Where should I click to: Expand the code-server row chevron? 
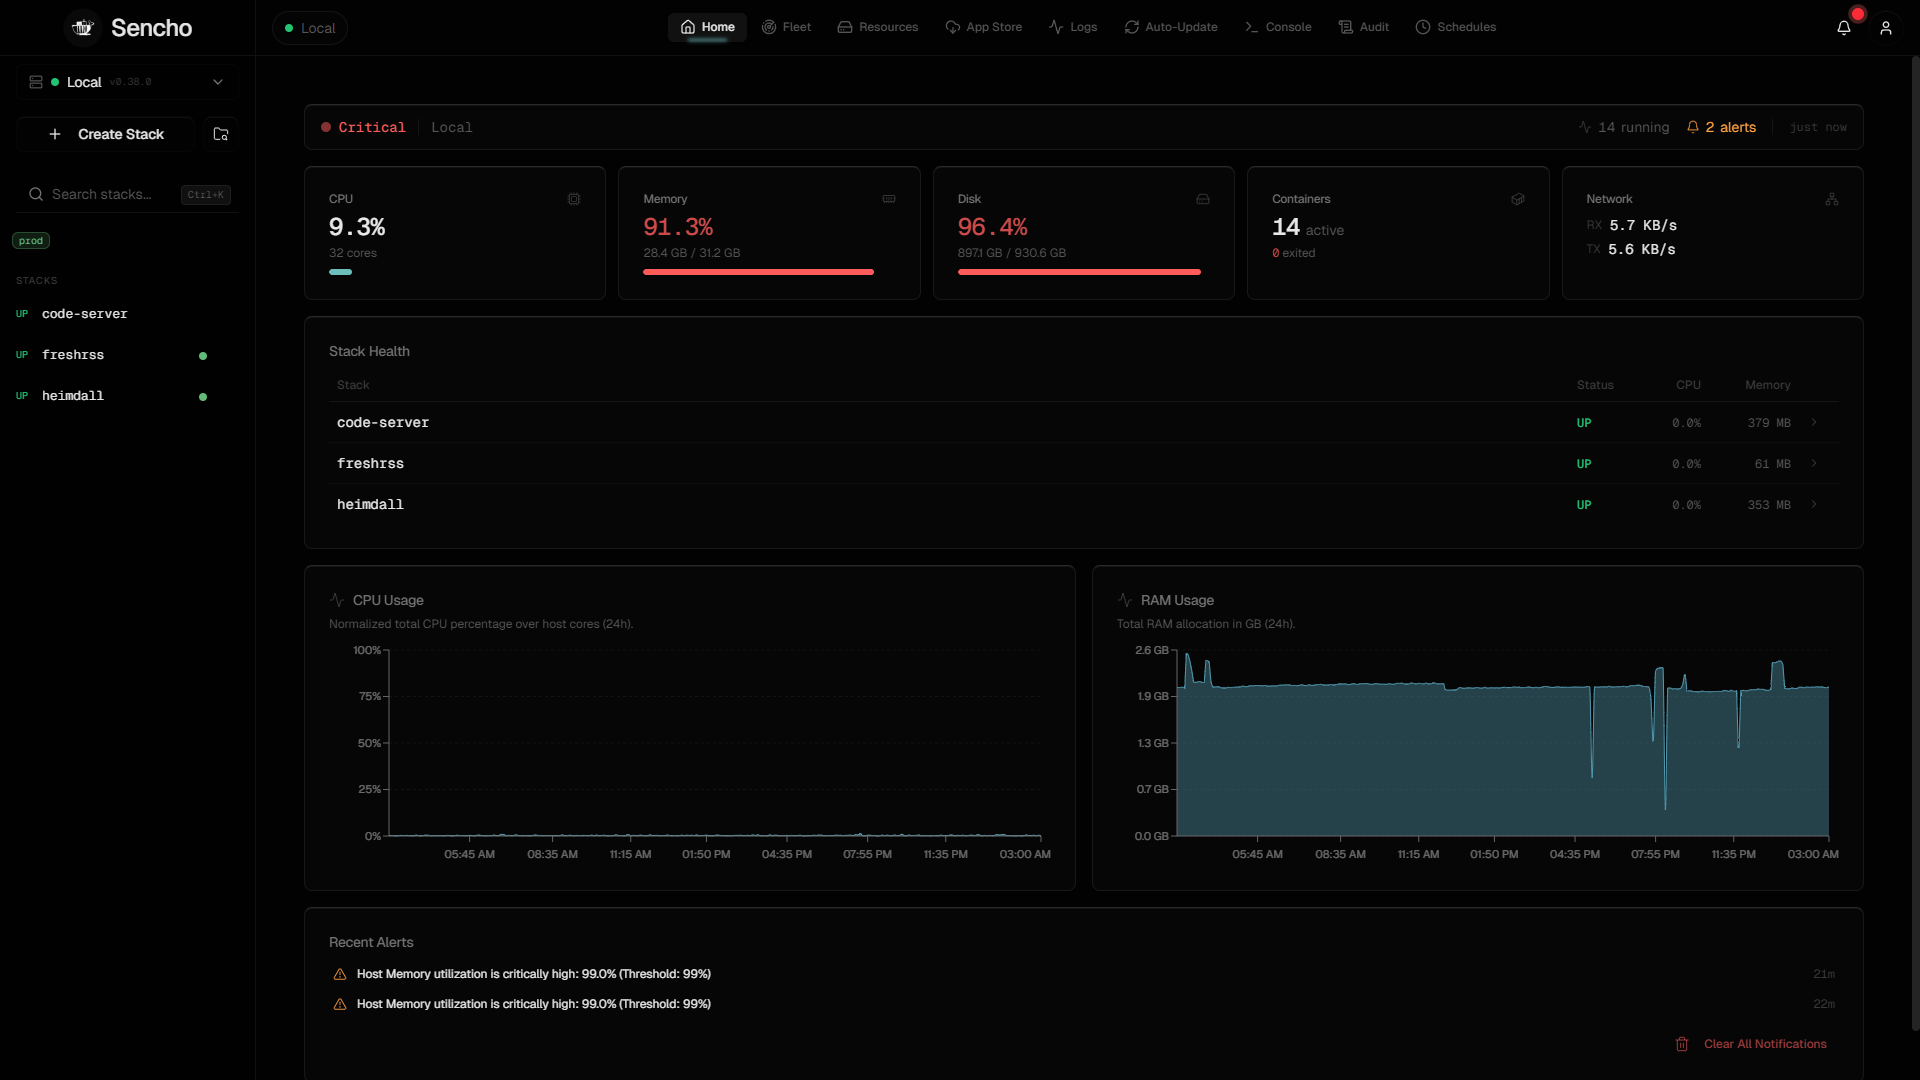(1814, 423)
